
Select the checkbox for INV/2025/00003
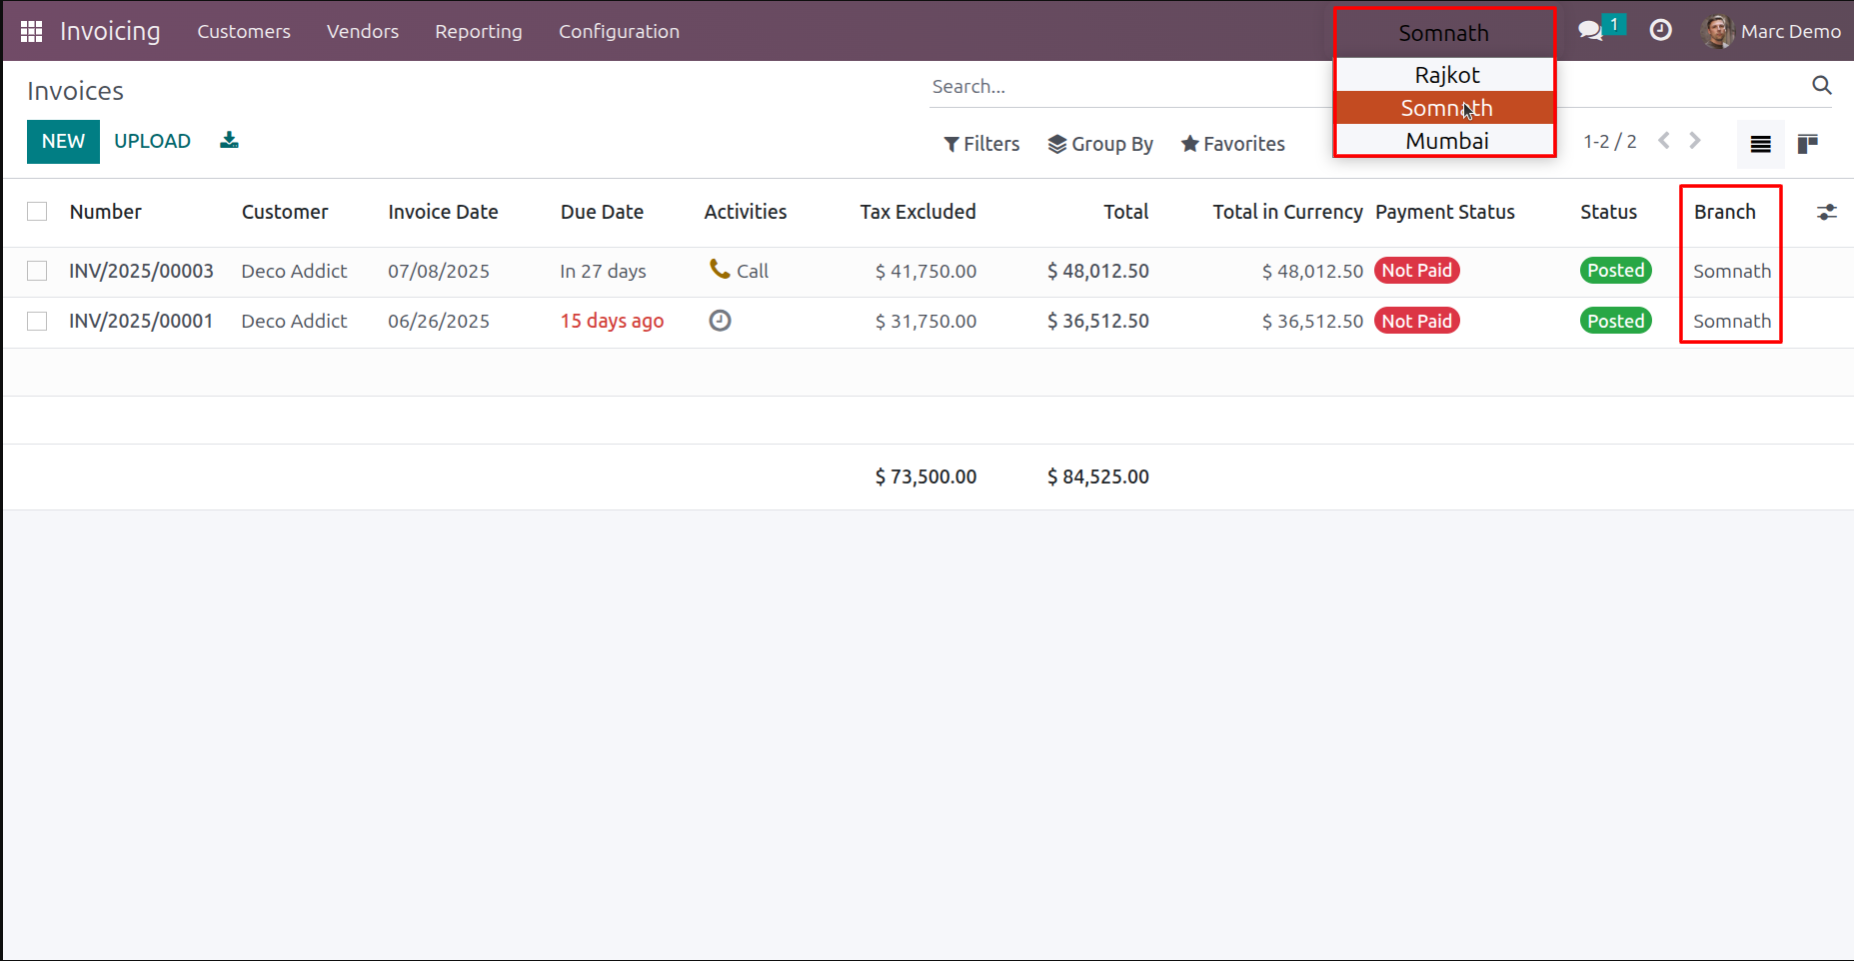[x=37, y=271]
